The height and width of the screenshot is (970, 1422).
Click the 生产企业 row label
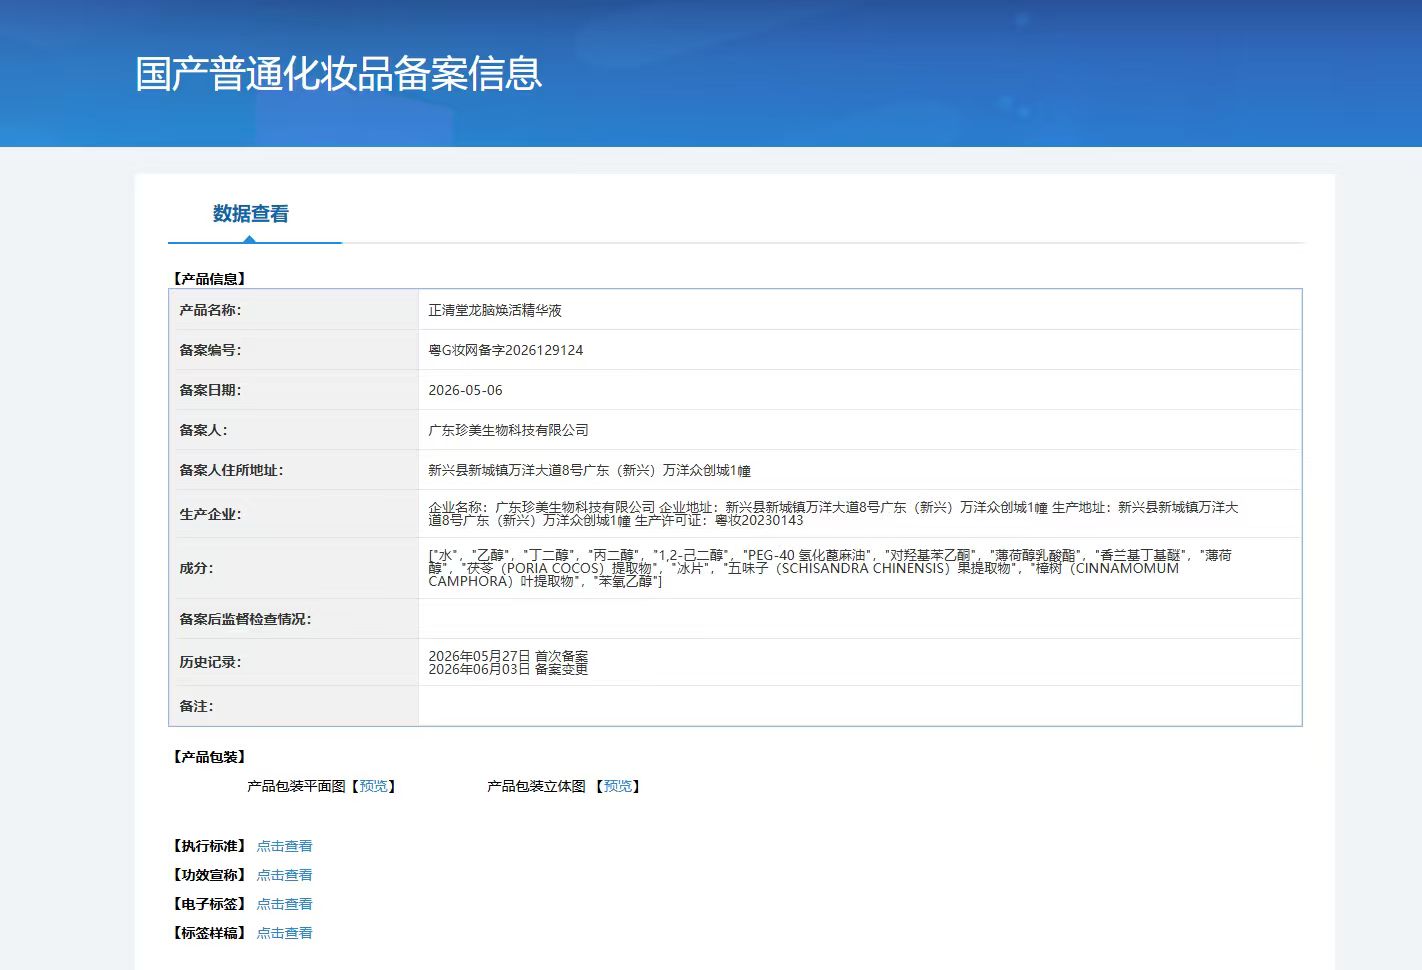tap(210, 514)
